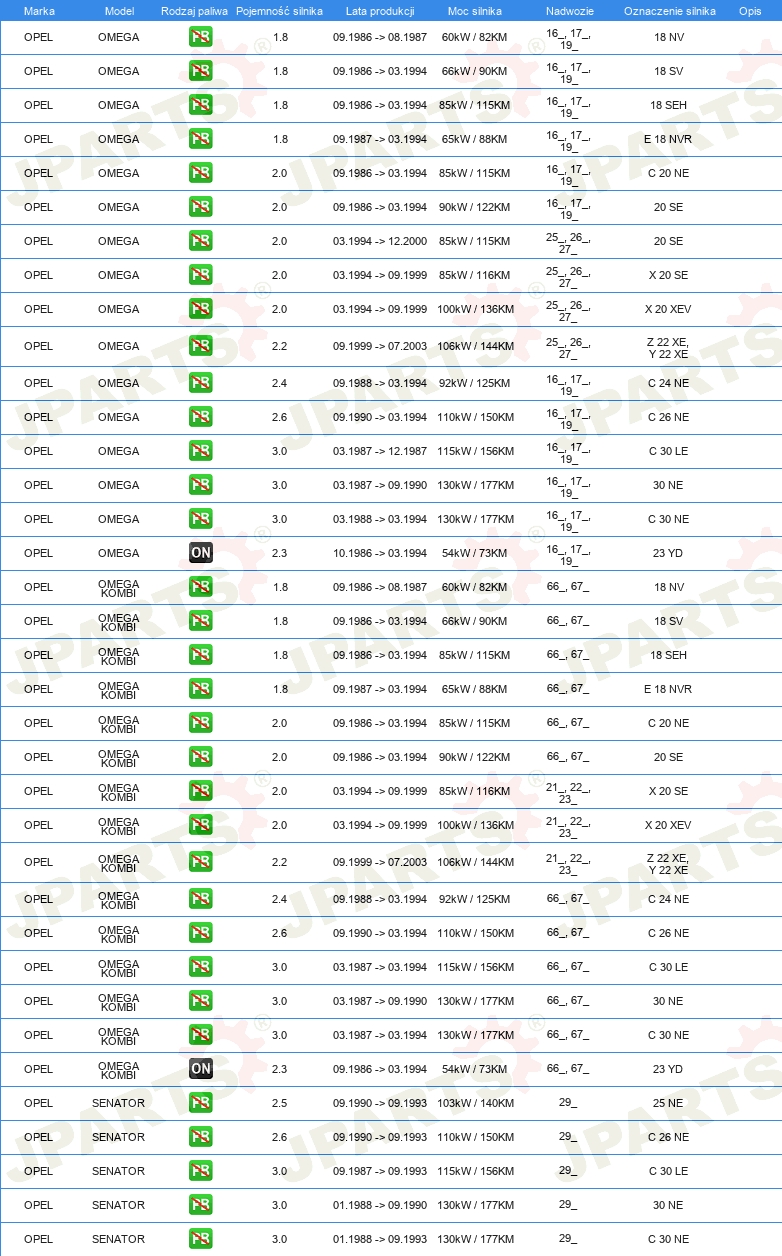This screenshot has width=782, height=1256.
Task: Click the petrol icon for OMEGA KOMBI C 24 NE
Action: coord(201,899)
